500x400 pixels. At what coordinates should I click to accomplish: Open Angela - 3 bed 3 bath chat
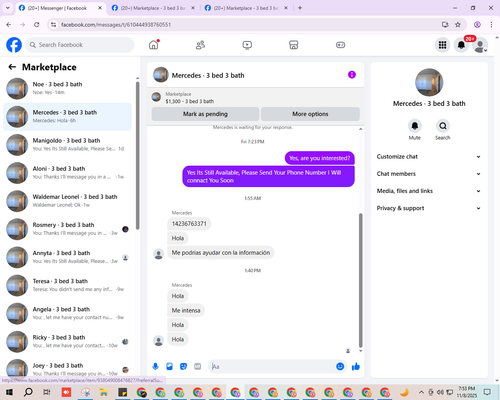[x=67, y=313]
